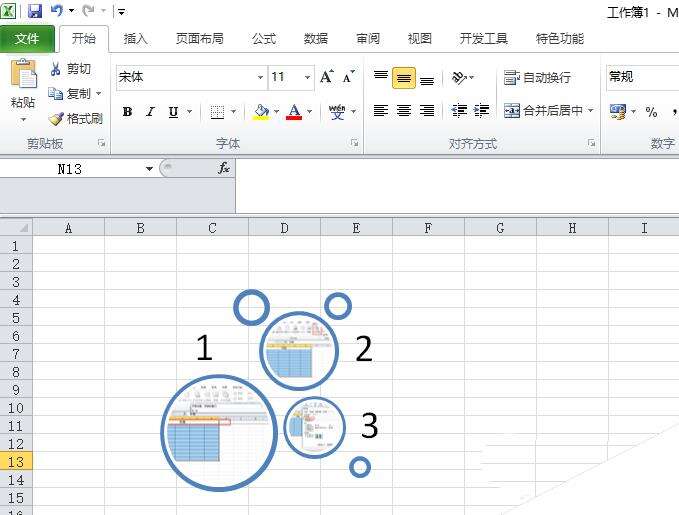Switch to the 视图 View tab

(x=420, y=39)
